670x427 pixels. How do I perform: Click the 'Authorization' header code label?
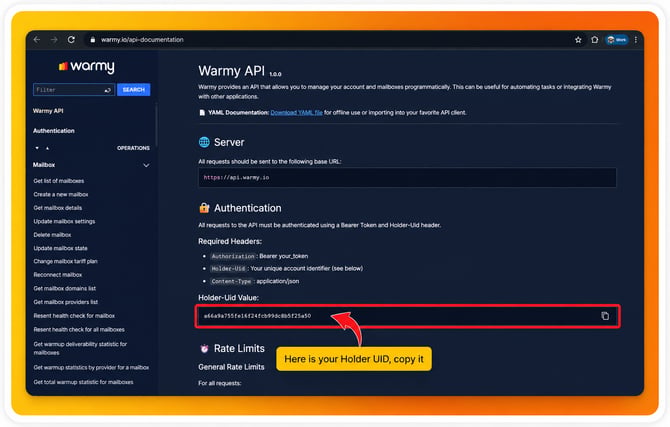coord(233,256)
